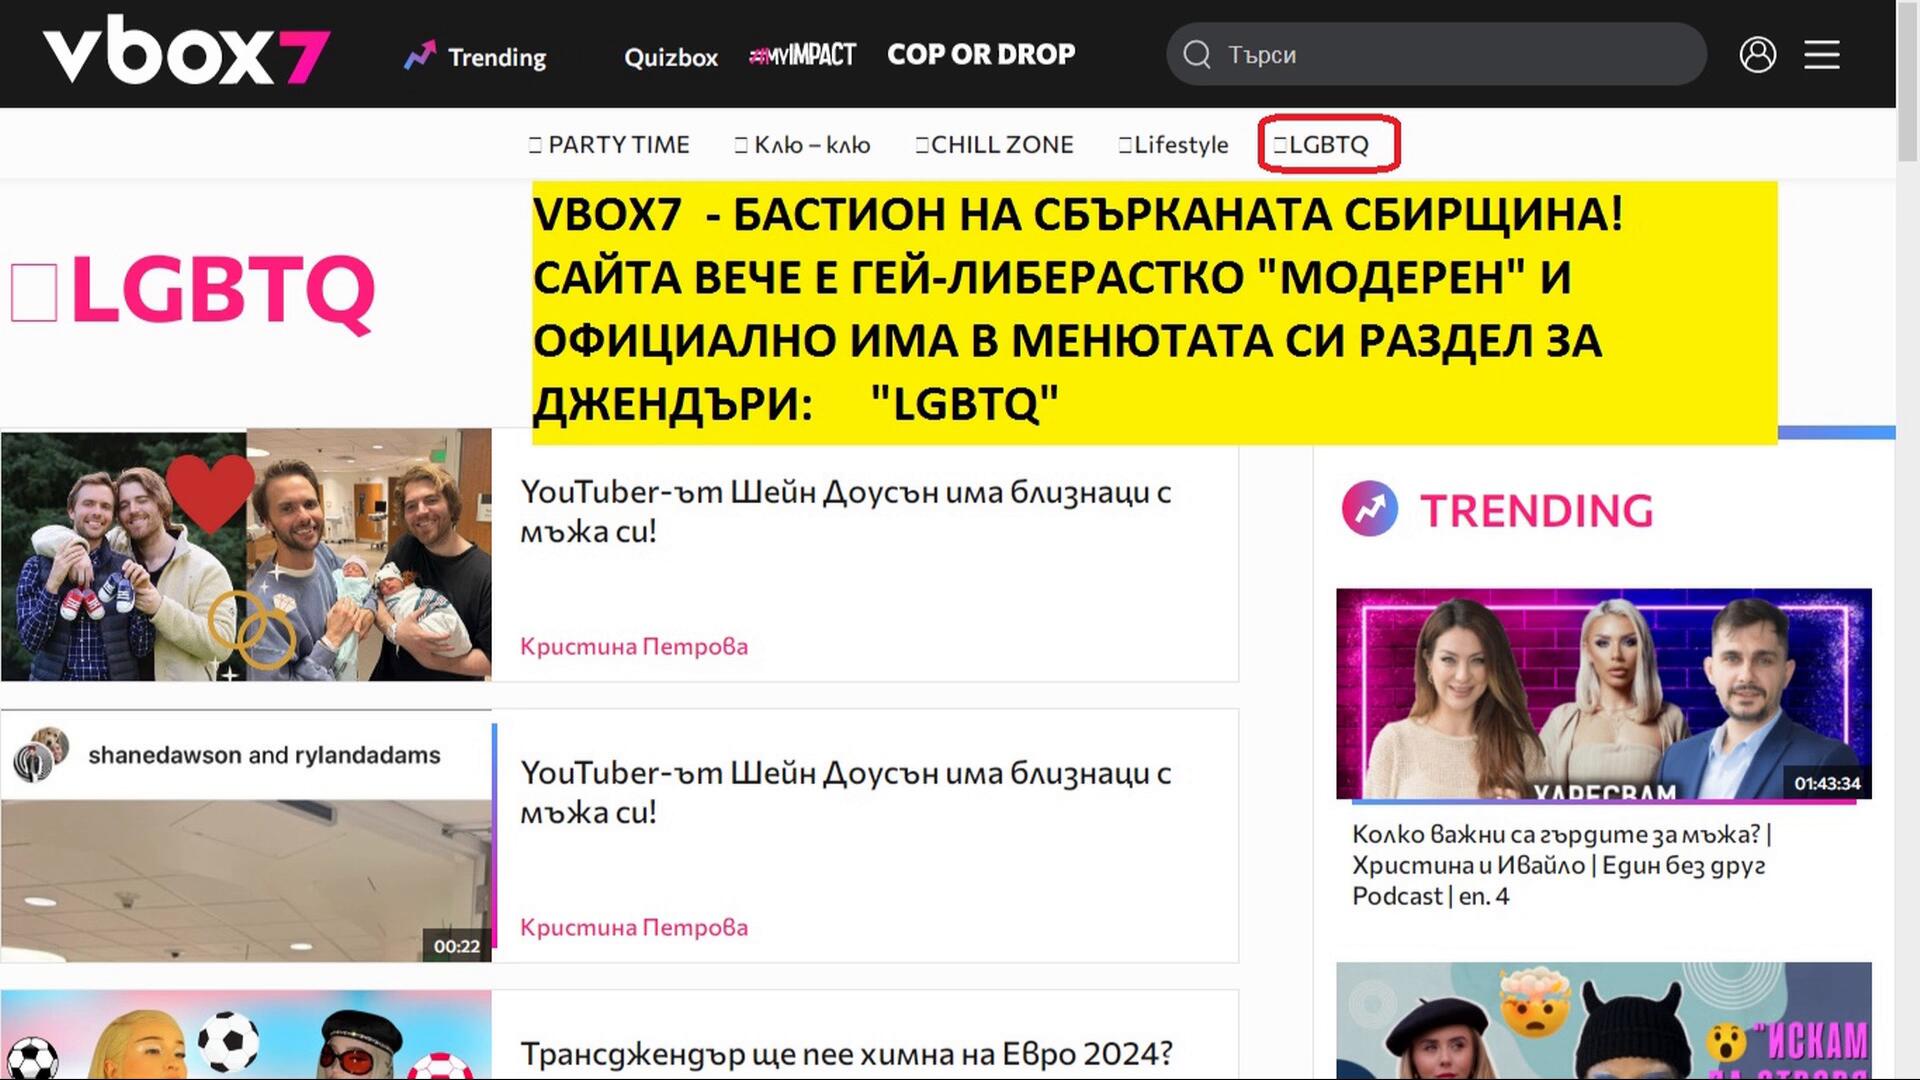1920x1080 pixels.
Task: Open the Един без друг podcast thumbnail
Action: click(1603, 693)
